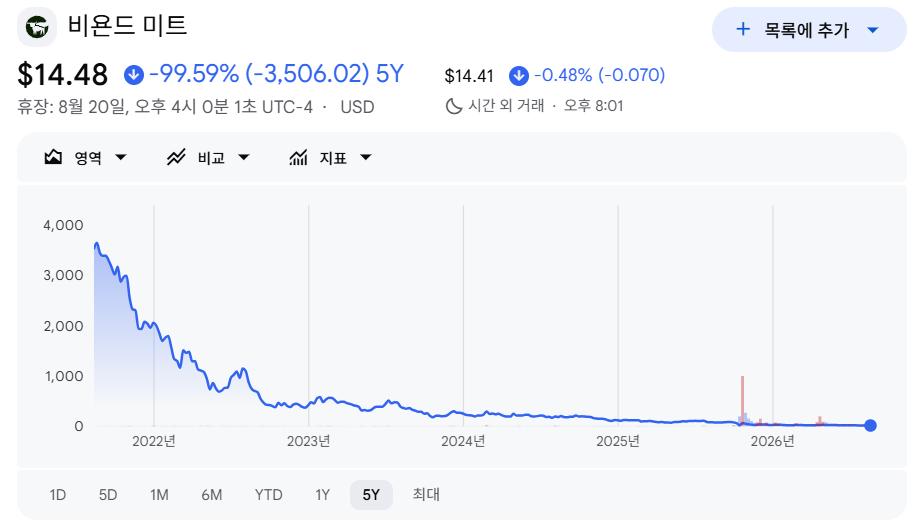Image resolution: width=918 pixels, height=528 pixels.
Task: Click the blue end-point marker on chart line
Action: click(870, 426)
